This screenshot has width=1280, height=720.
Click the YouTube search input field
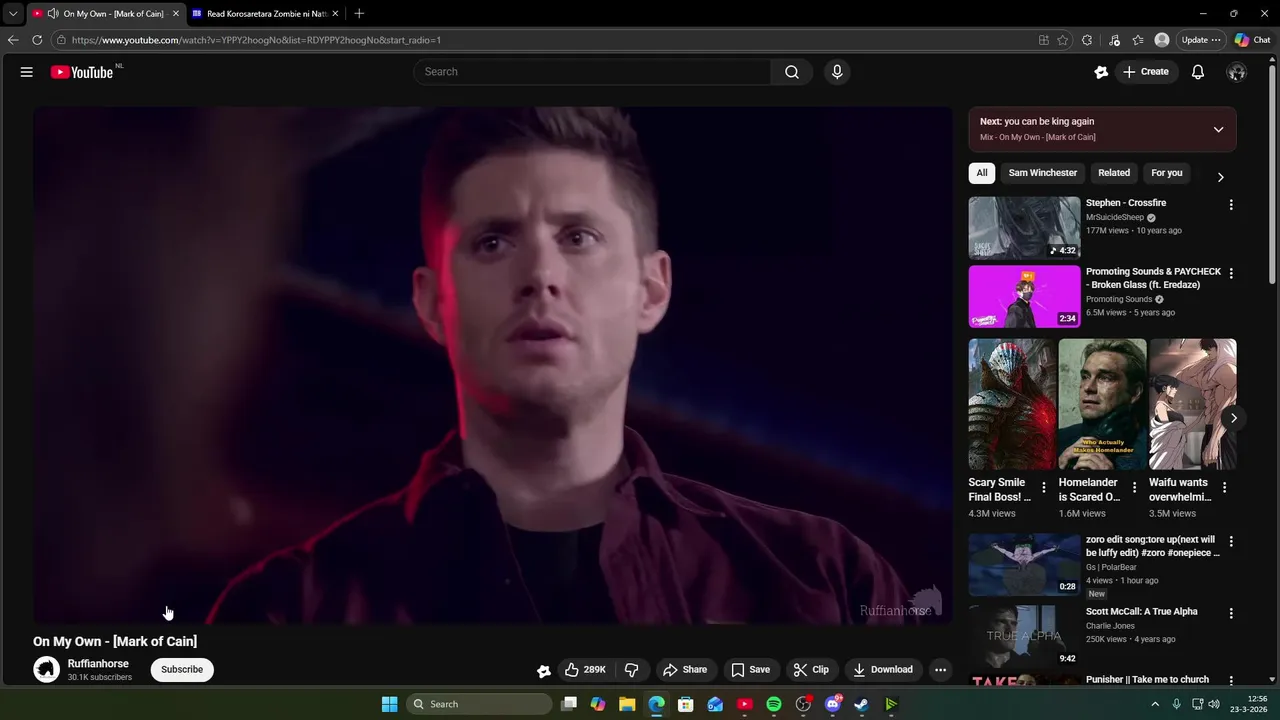point(592,72)
